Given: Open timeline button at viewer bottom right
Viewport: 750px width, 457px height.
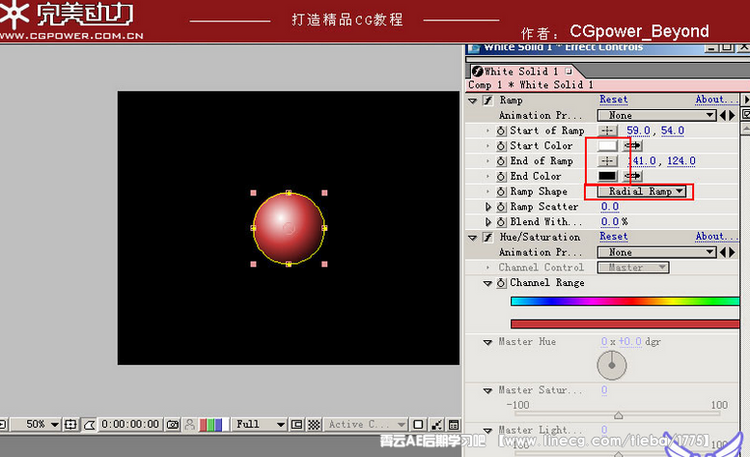Looking at the screenshot, I should tap(454, 424).
